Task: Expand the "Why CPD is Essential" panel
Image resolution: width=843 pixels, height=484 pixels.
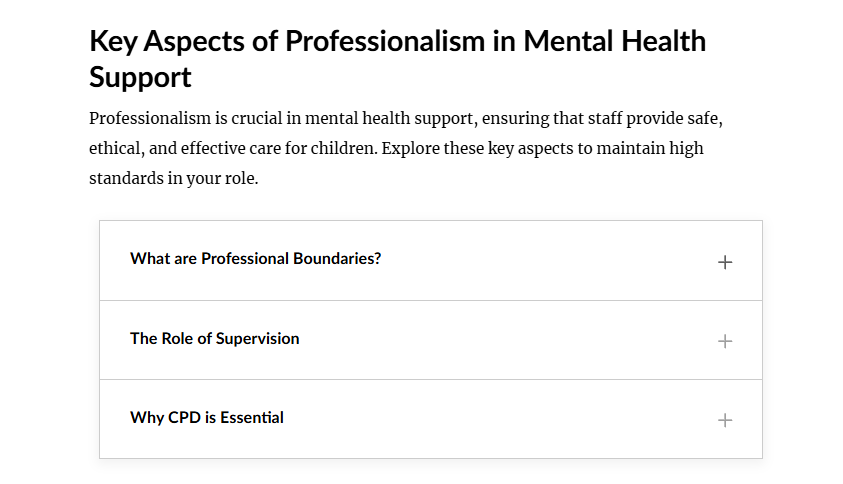Action: [431, 419]
